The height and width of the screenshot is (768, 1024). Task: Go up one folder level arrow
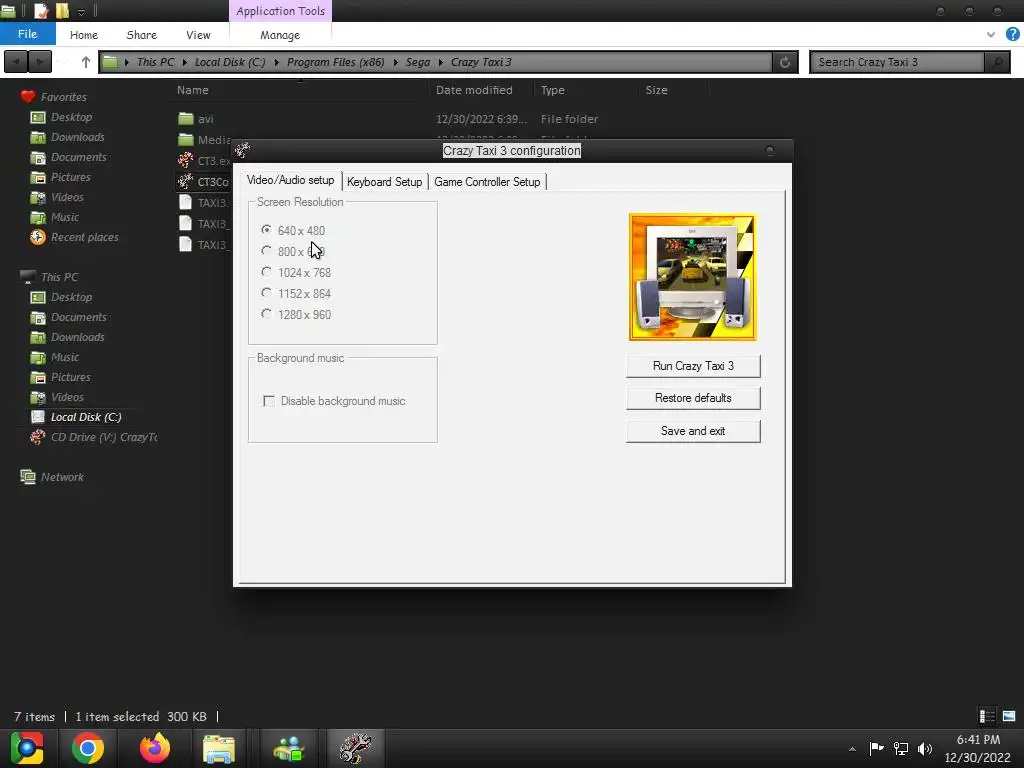click(x=86, y=62)
